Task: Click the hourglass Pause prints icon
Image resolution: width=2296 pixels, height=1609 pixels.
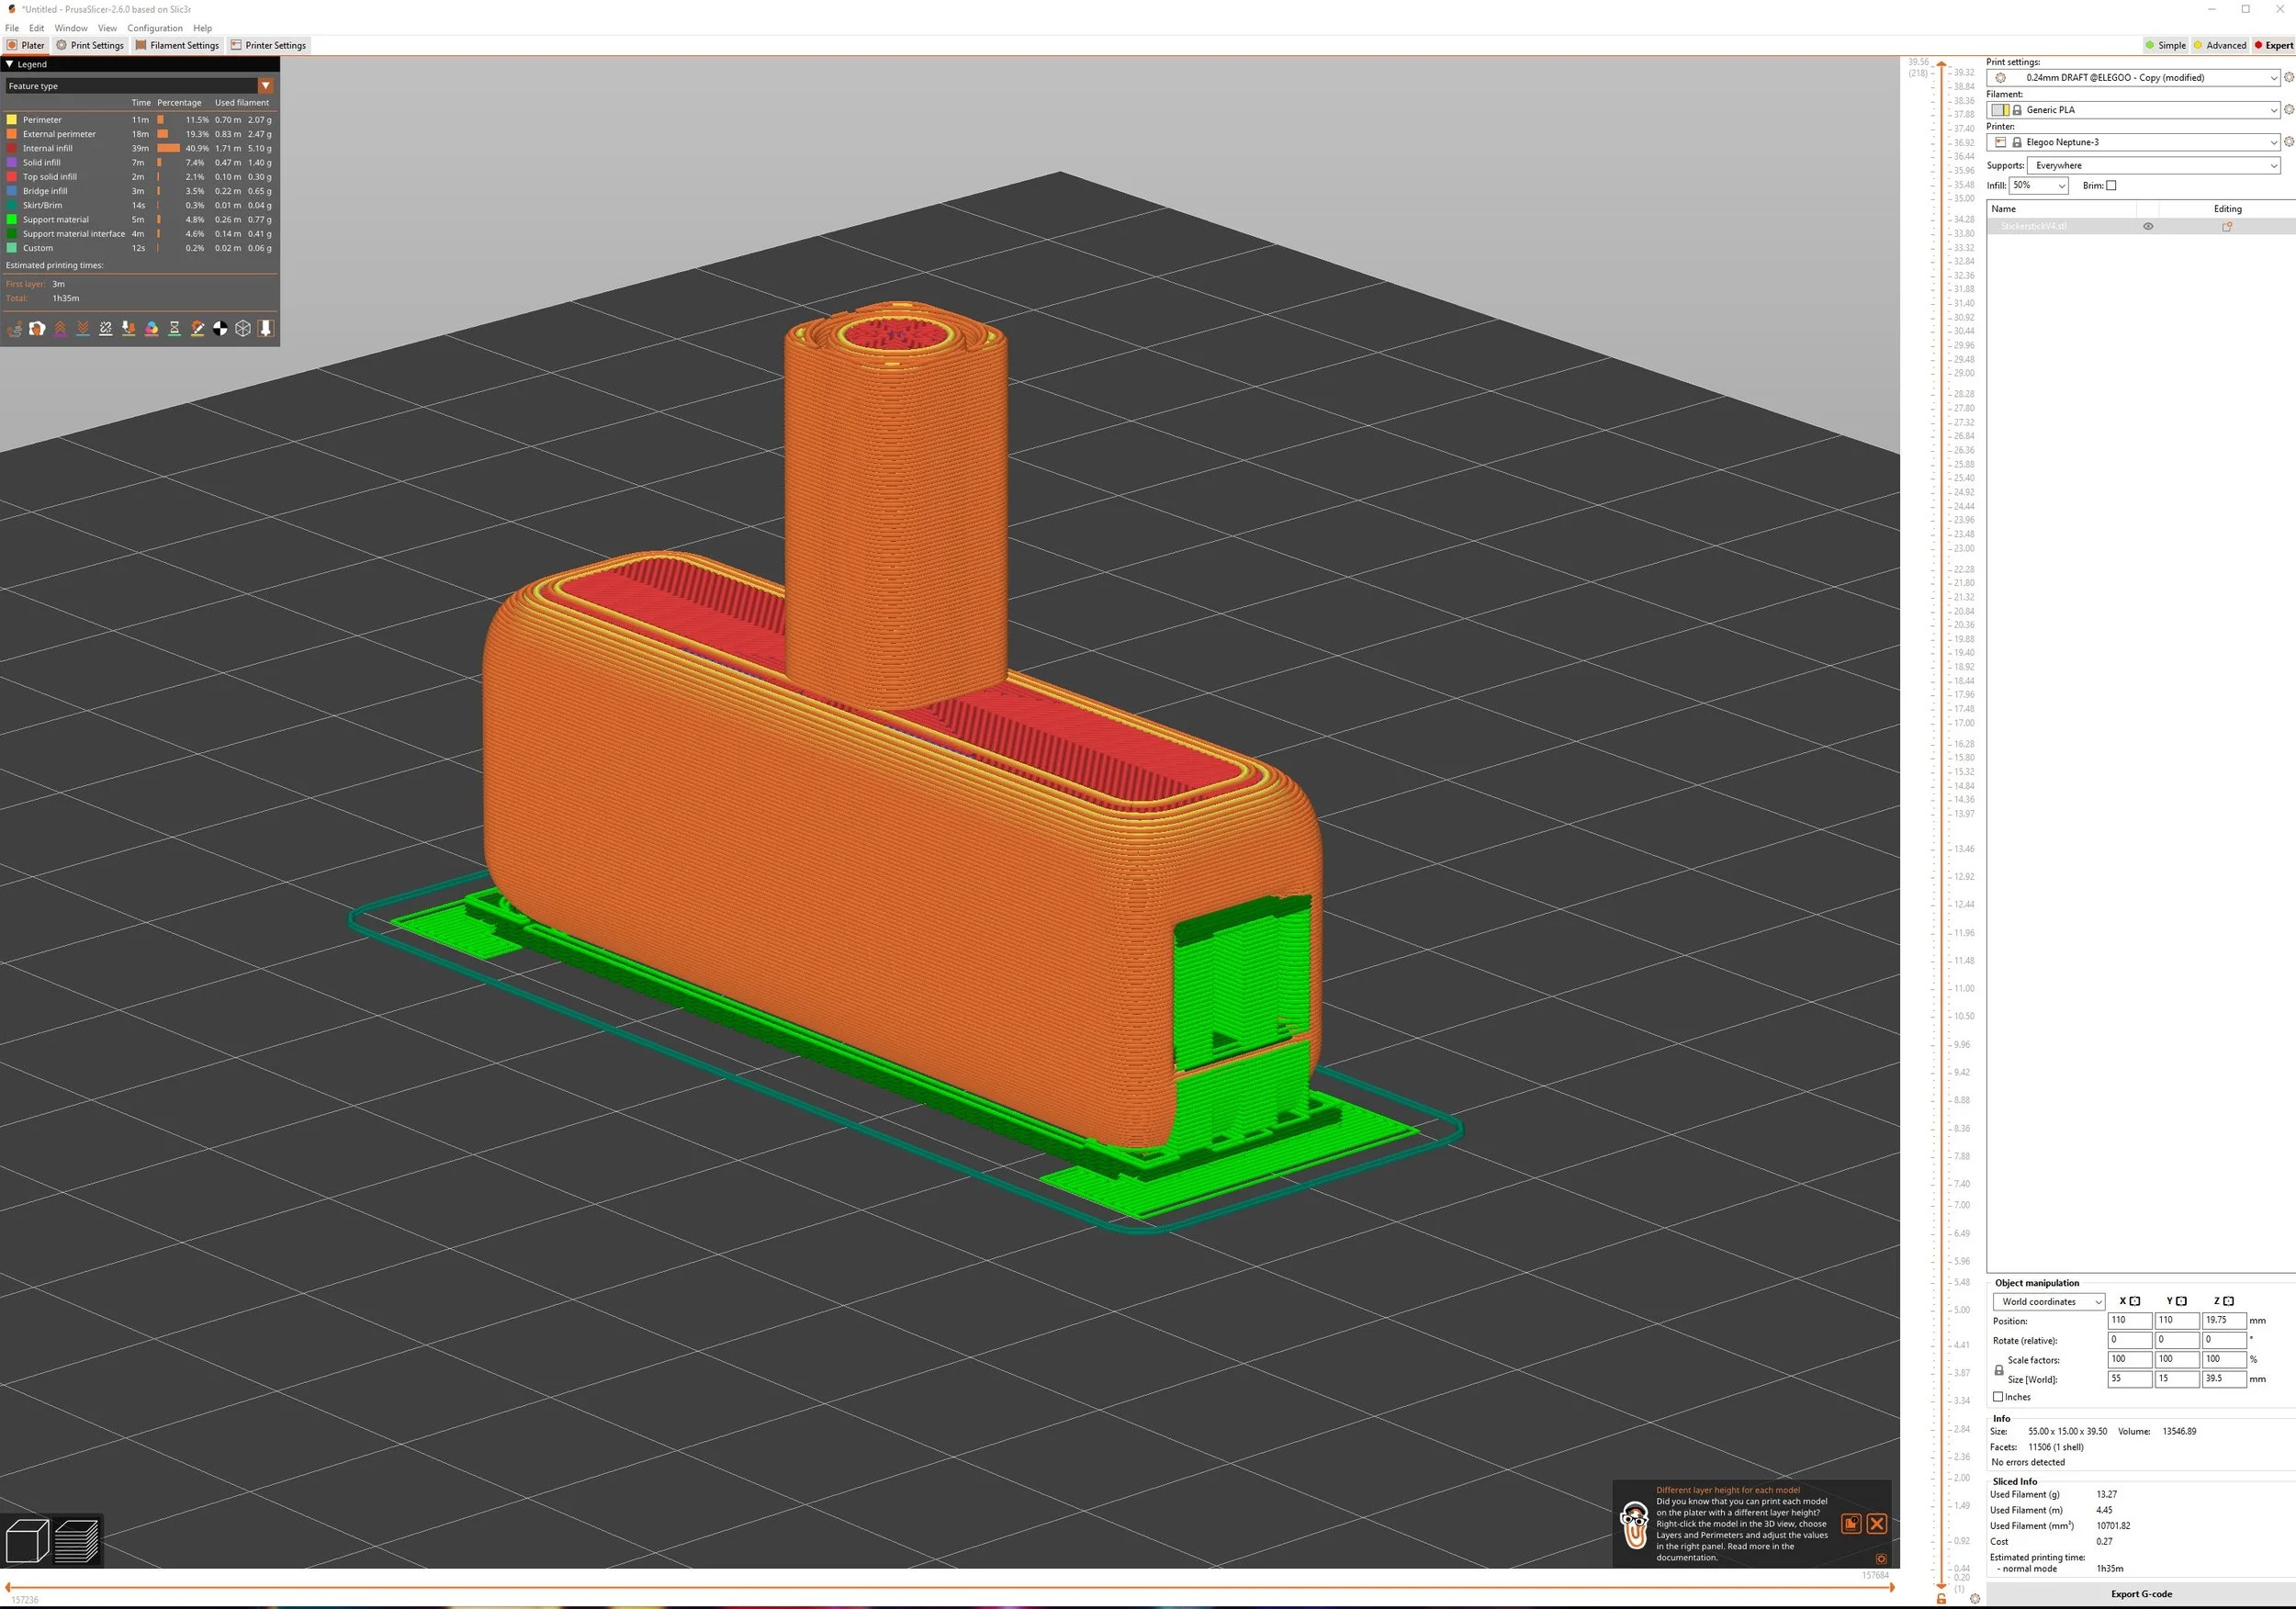Action: coord(175,328)
